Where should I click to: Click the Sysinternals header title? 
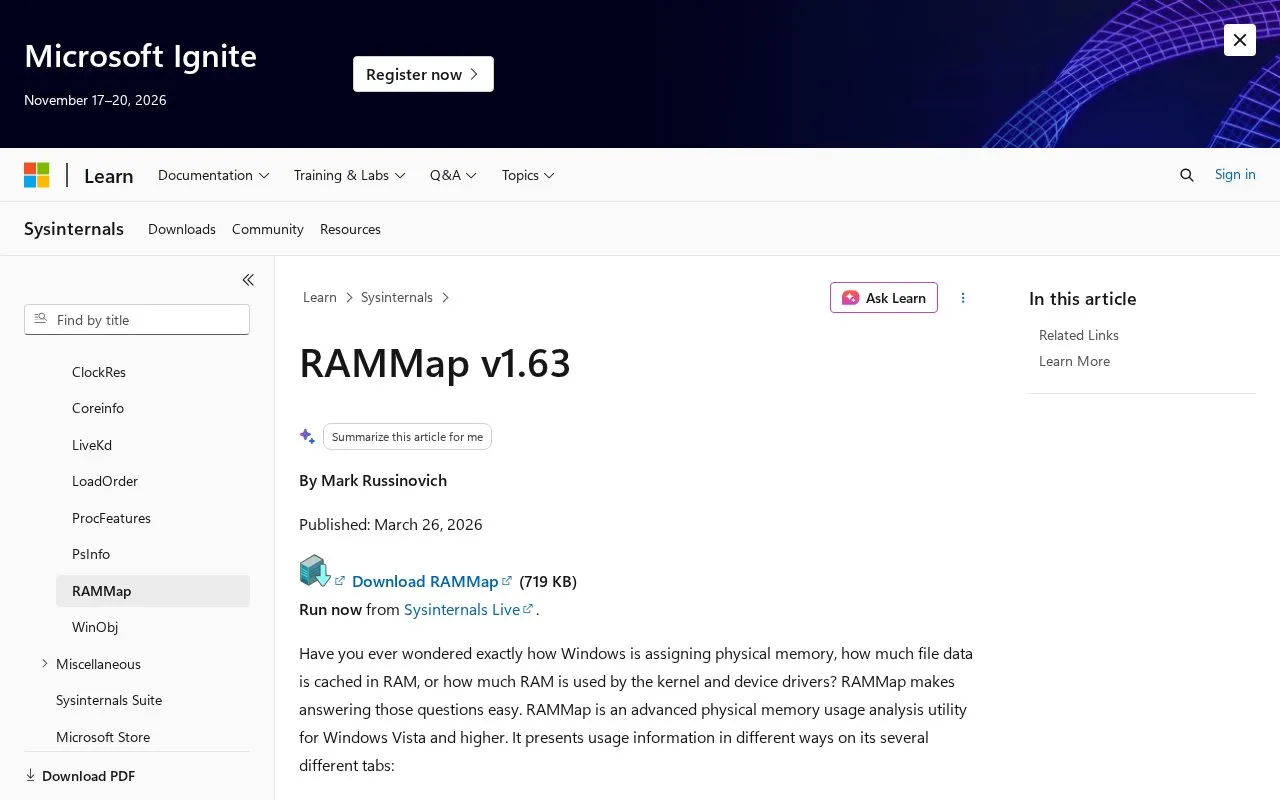click(74, 229)
